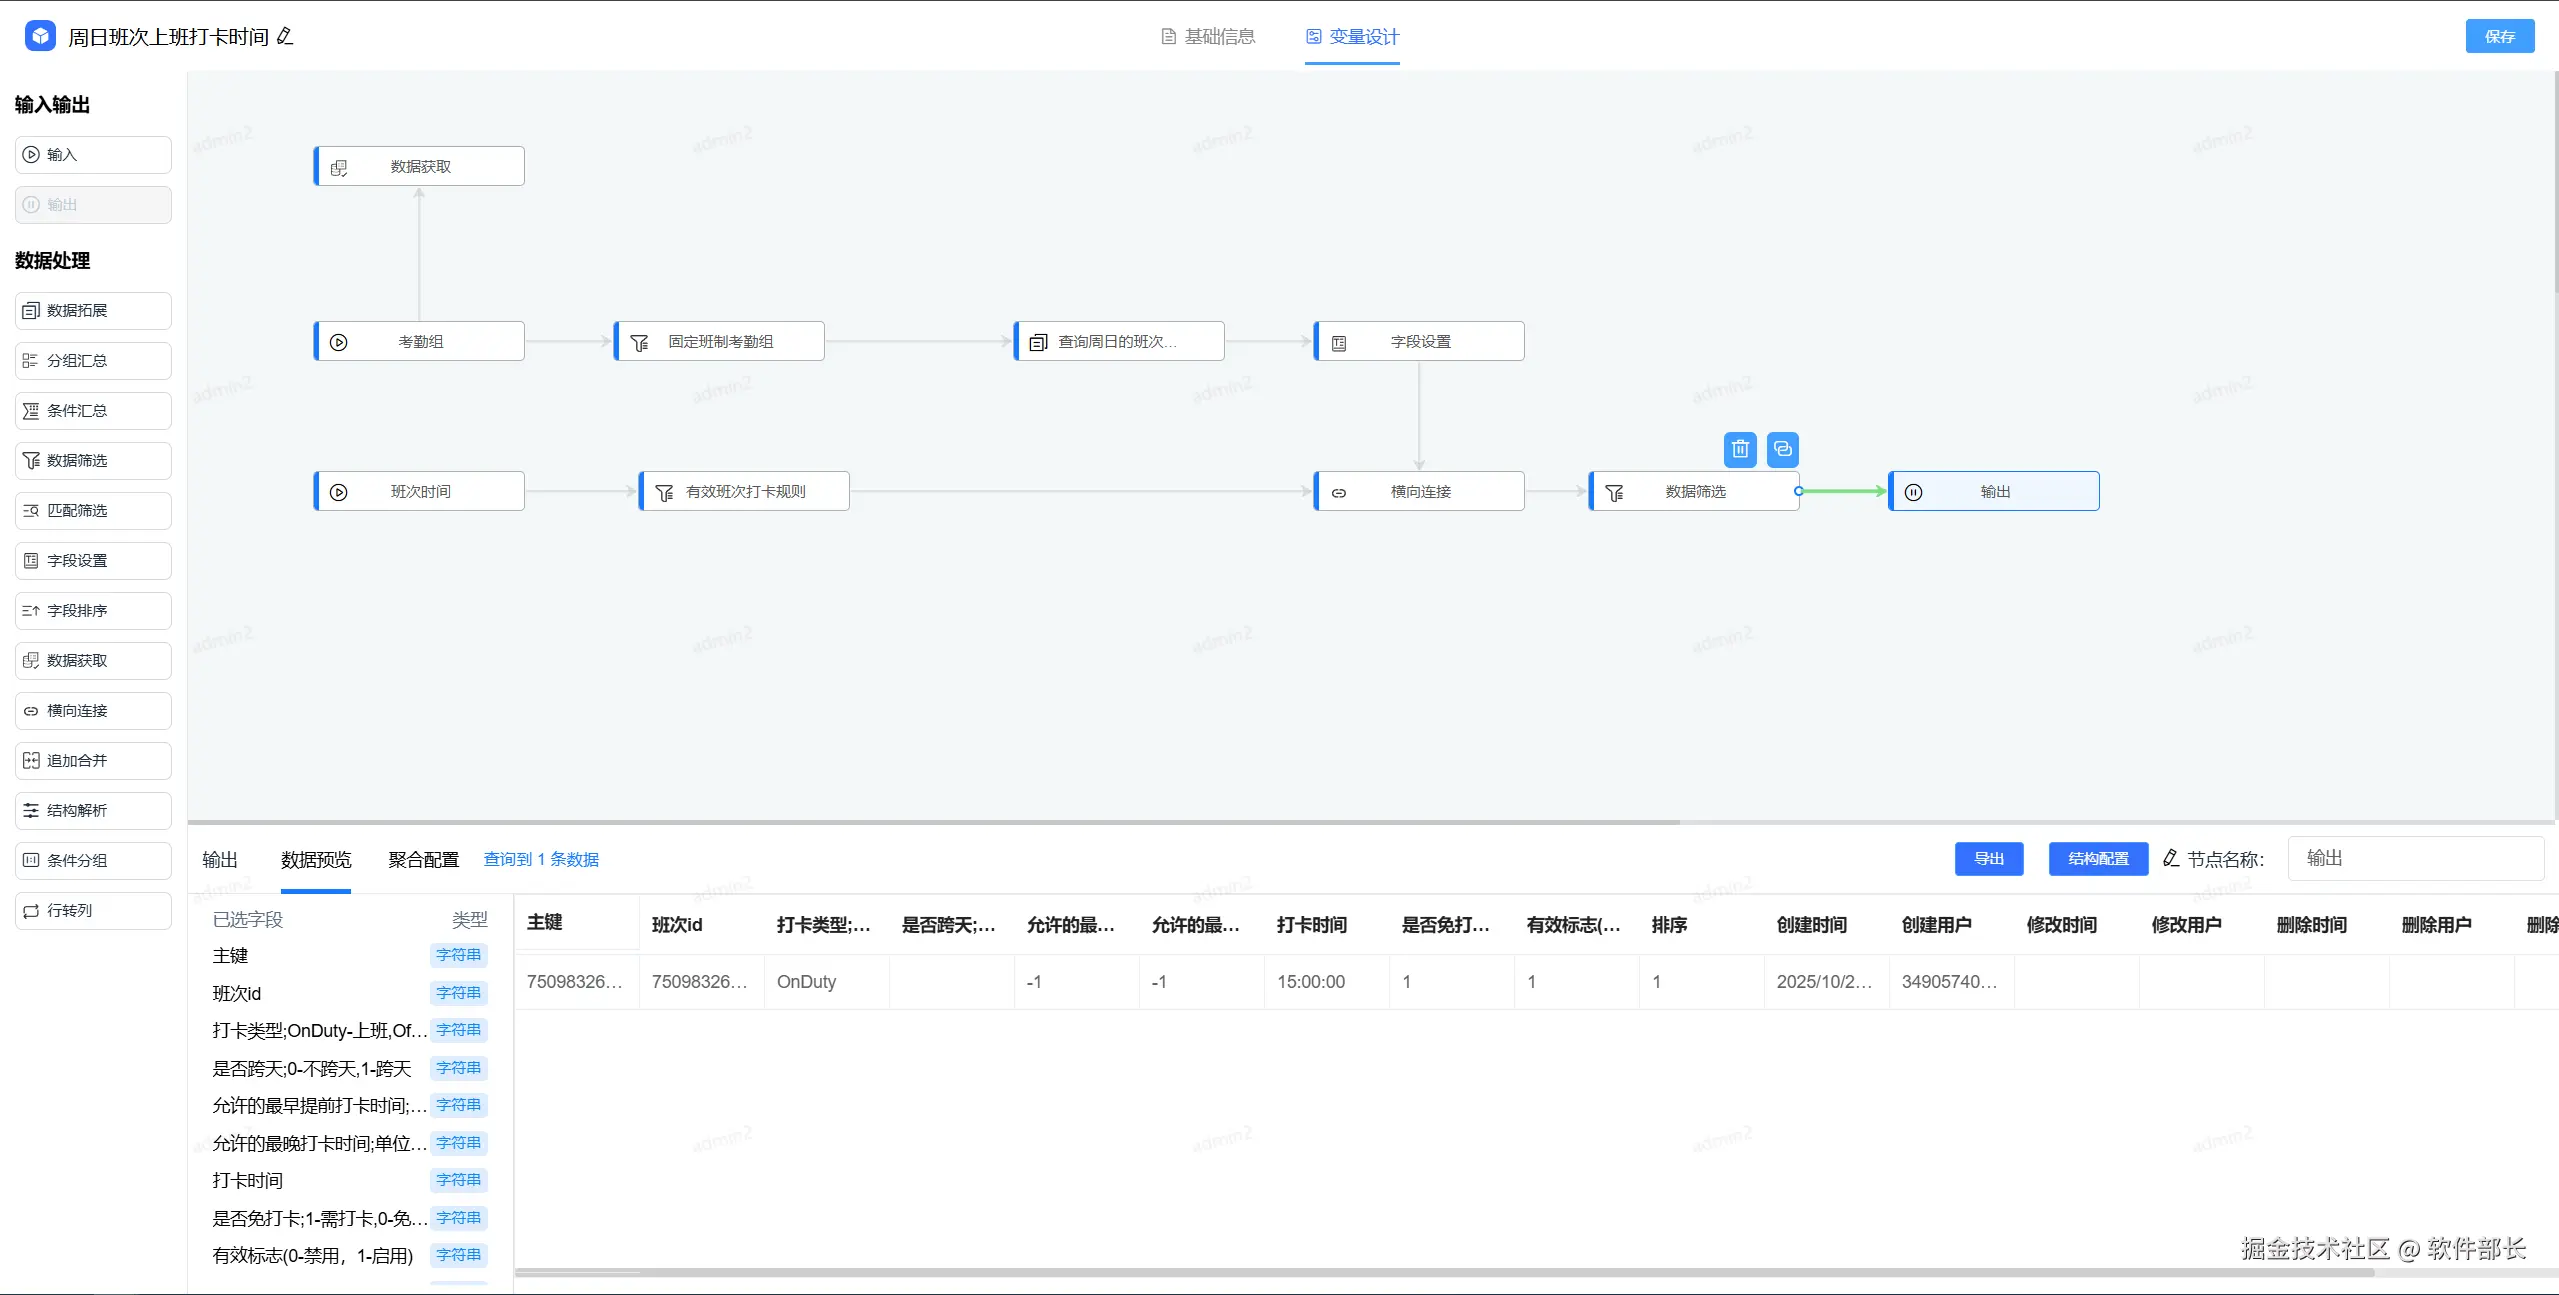Click the 导出 button
This screenshot has height=1295, width=2559.
(1988, 859)
